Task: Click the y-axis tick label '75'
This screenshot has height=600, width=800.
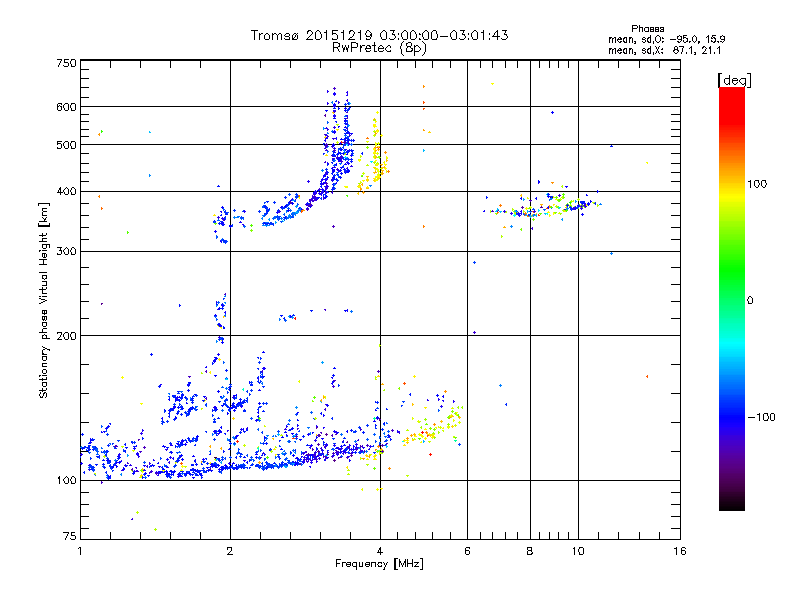Action: [x=70, y=536]
